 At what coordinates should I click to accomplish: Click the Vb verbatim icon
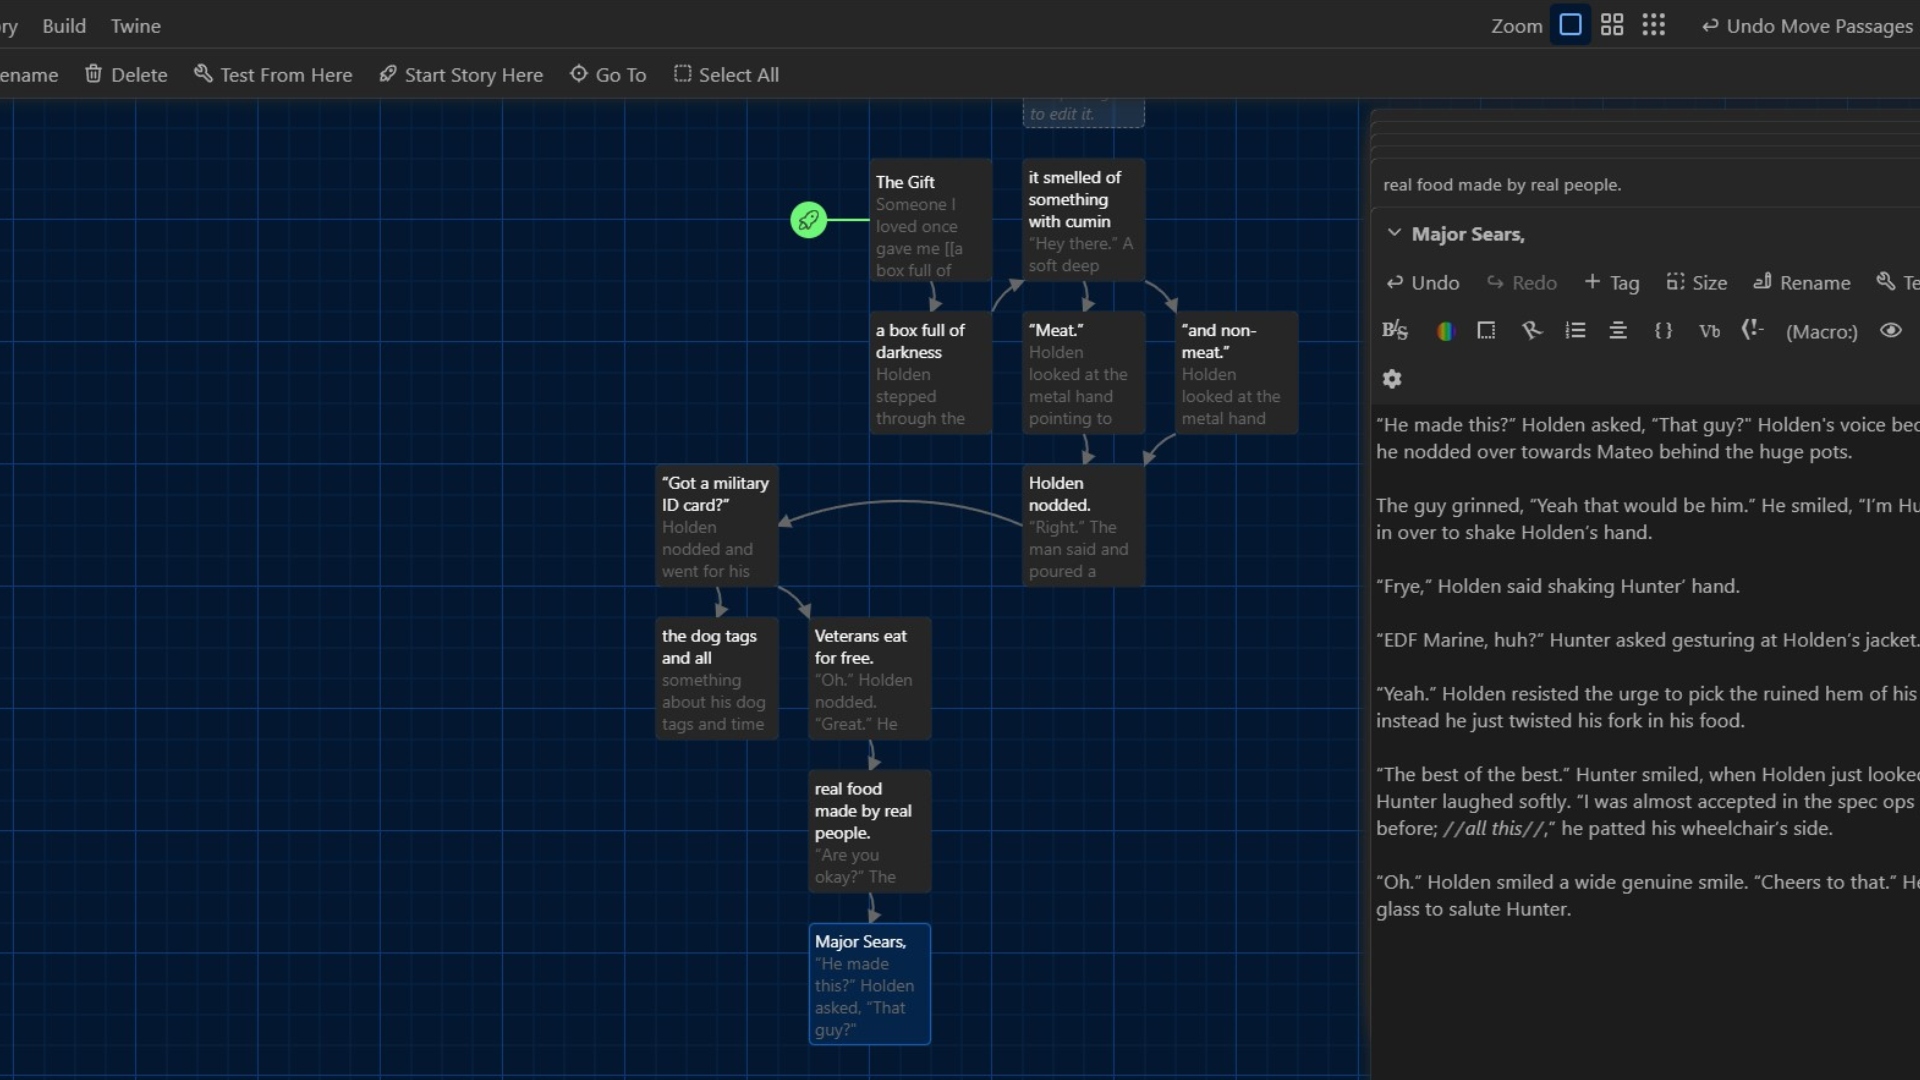coord(1709,331)
